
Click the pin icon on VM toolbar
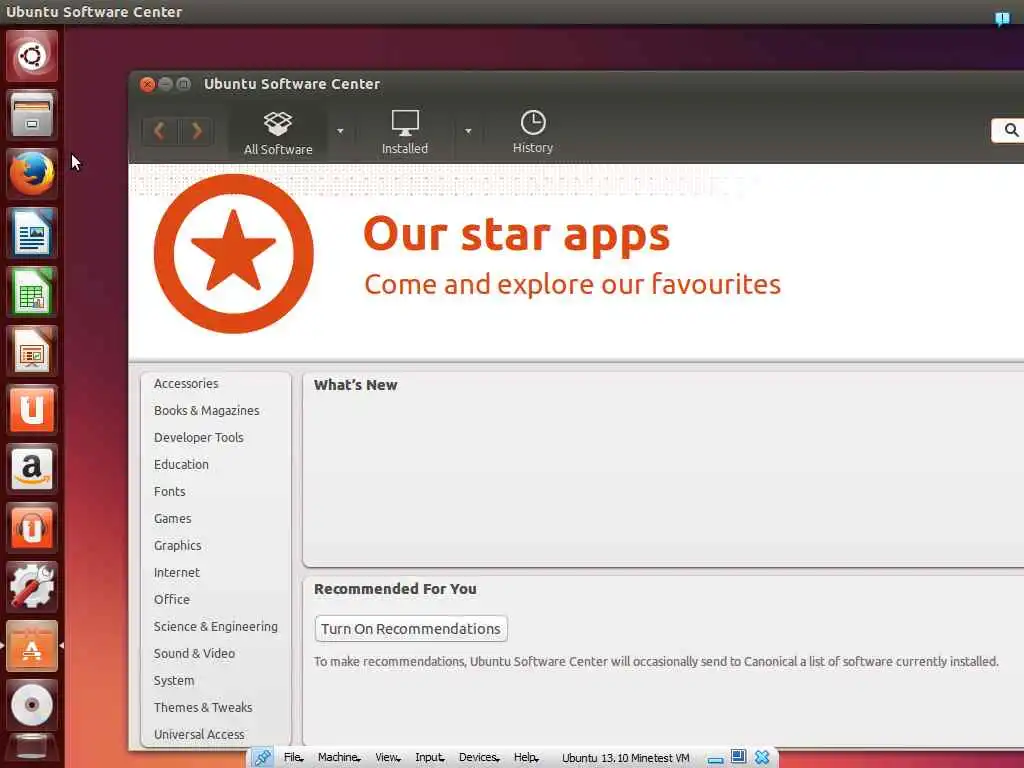tap(263, 758)
